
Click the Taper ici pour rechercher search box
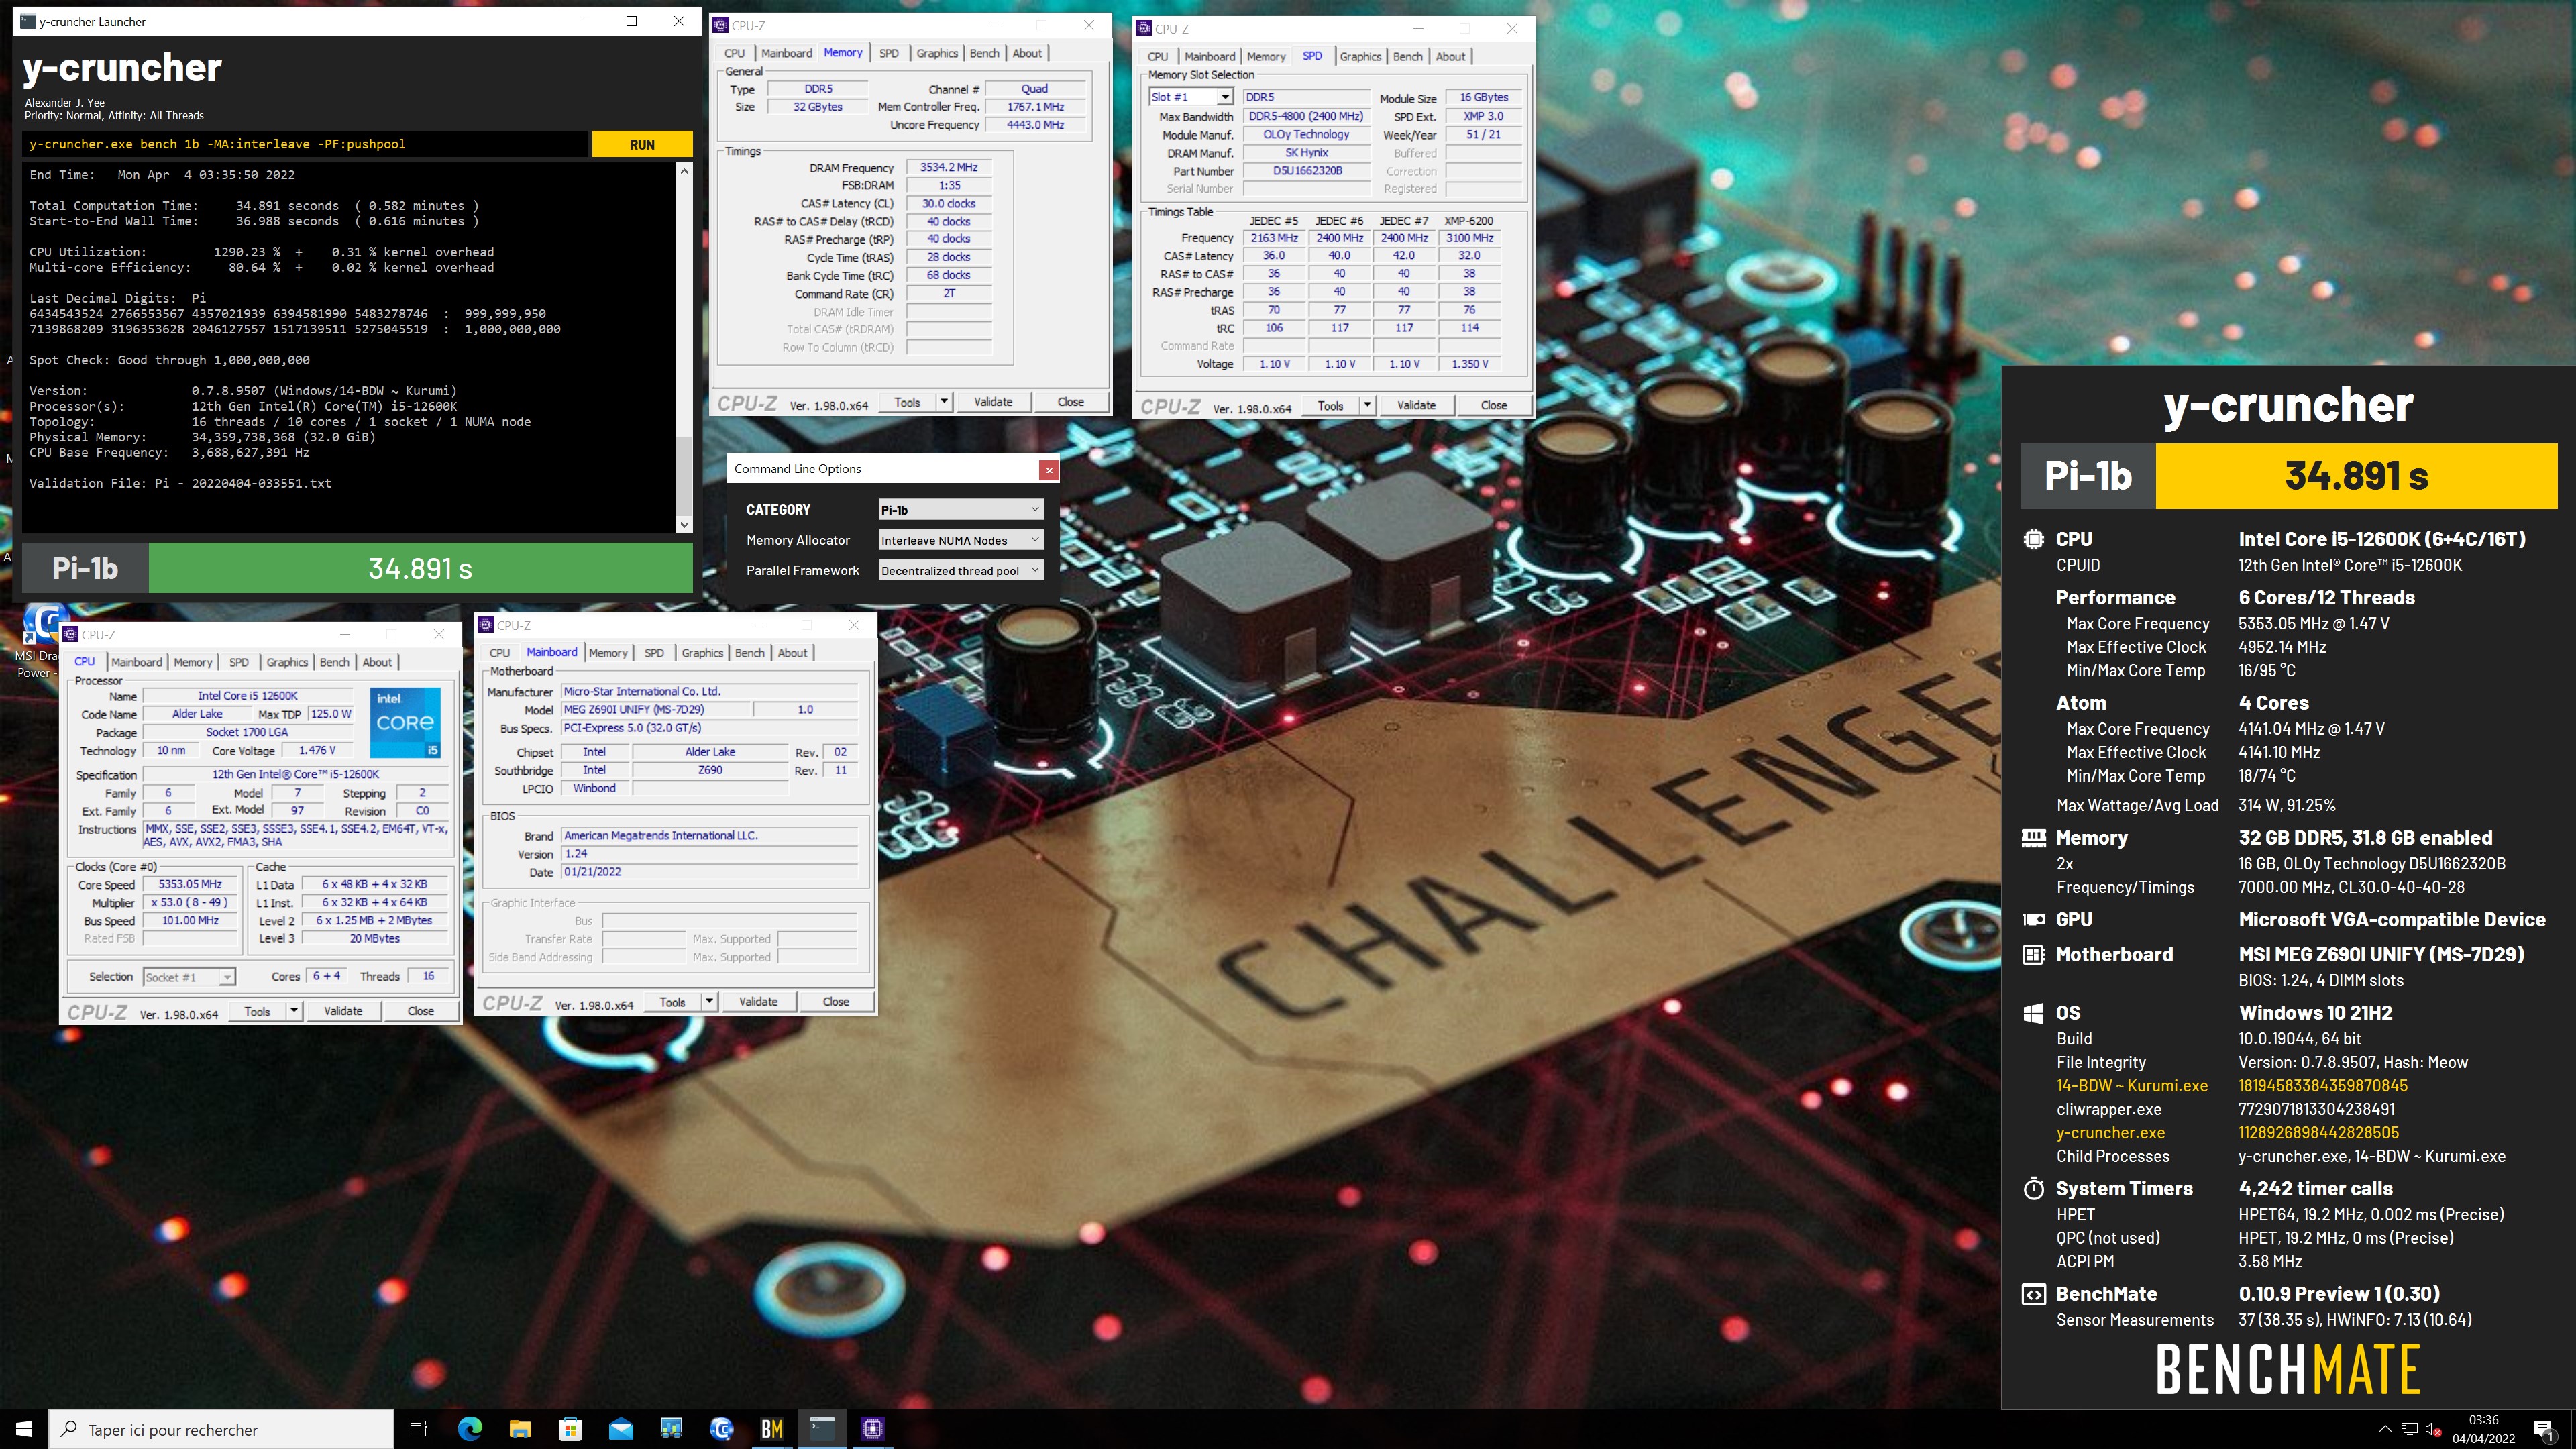point(221,1430)
